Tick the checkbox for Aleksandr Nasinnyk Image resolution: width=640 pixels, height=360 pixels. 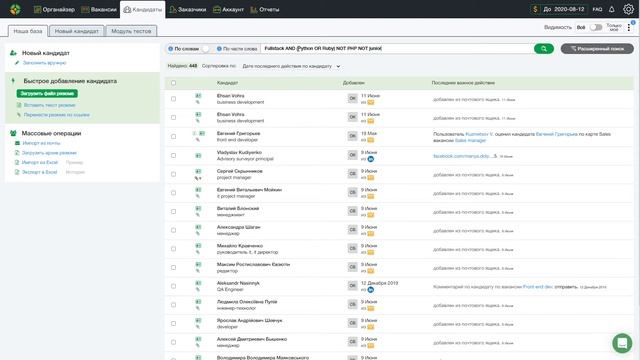[173, 286]
